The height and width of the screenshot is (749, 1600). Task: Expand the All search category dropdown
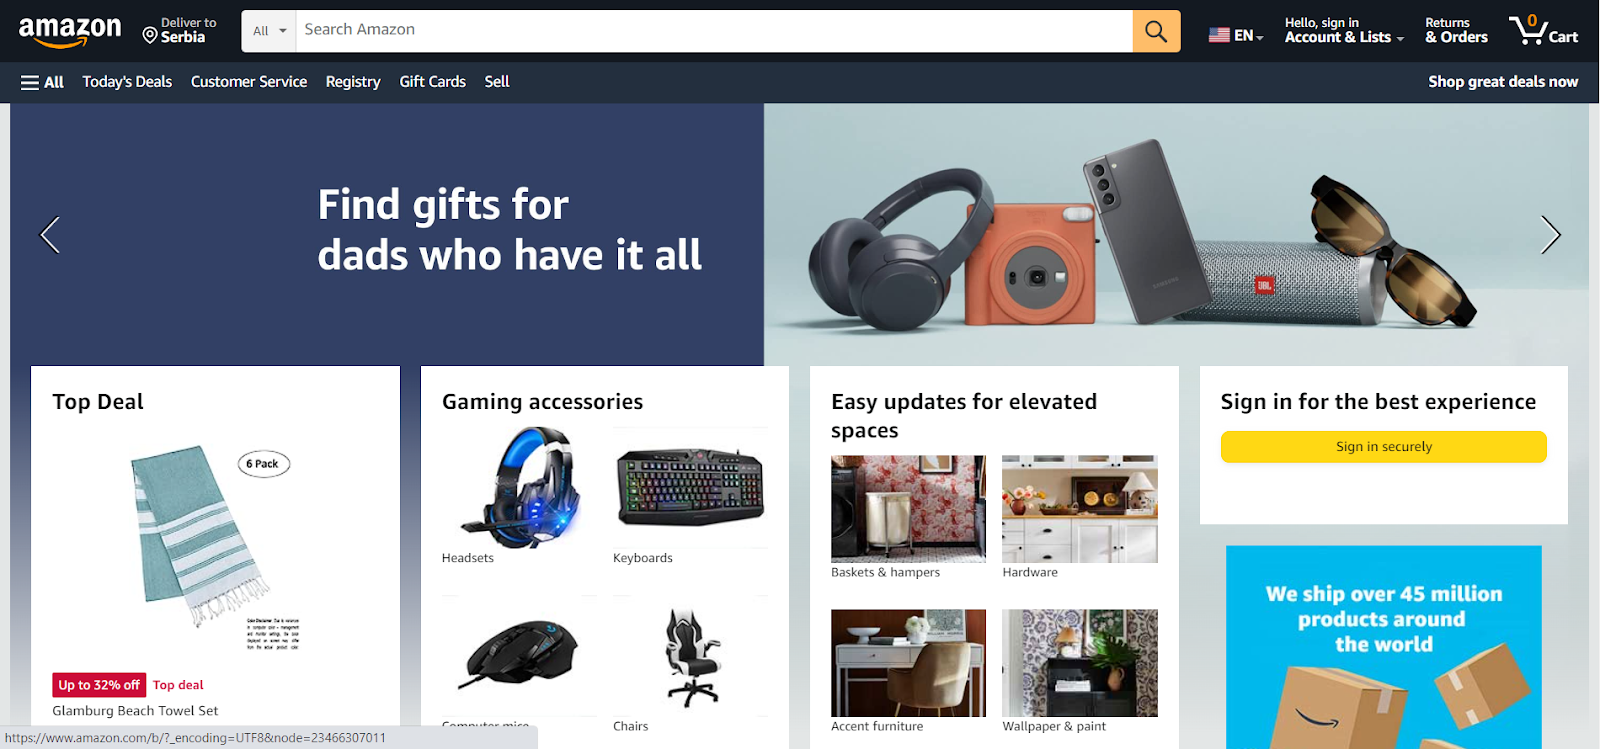[x=269, y=31]
